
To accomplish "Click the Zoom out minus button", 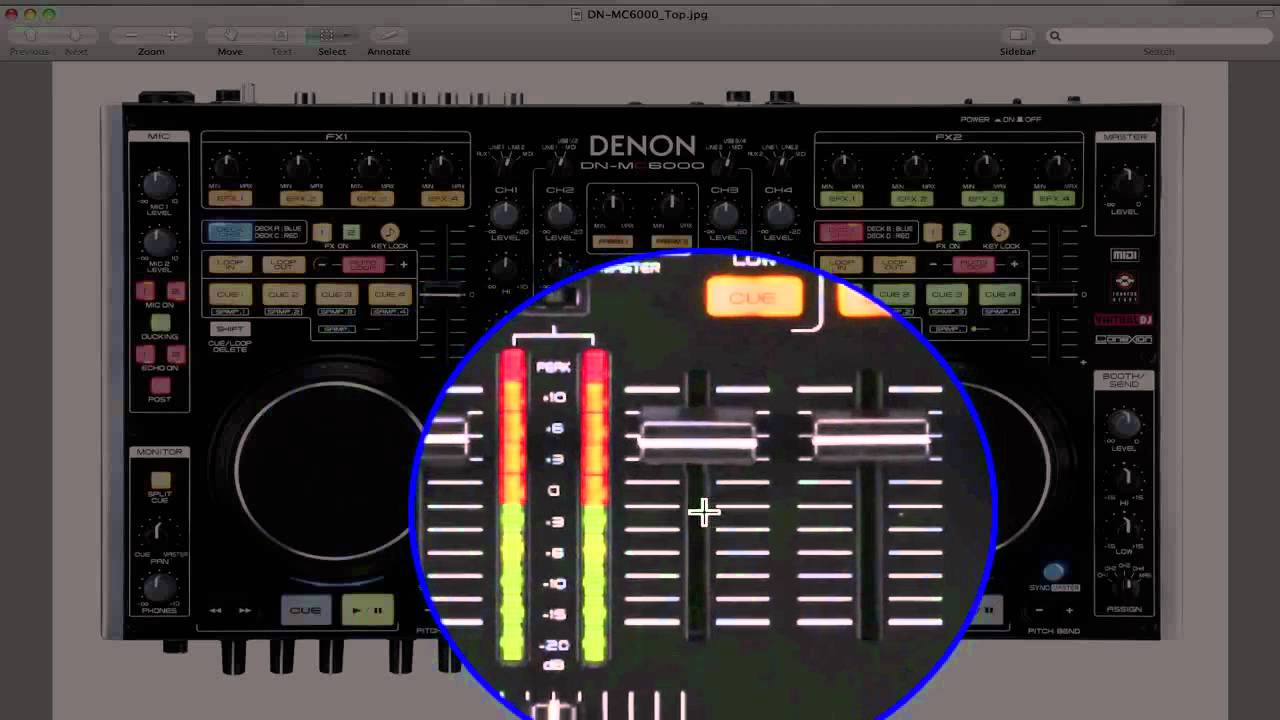I will [131, 35].
